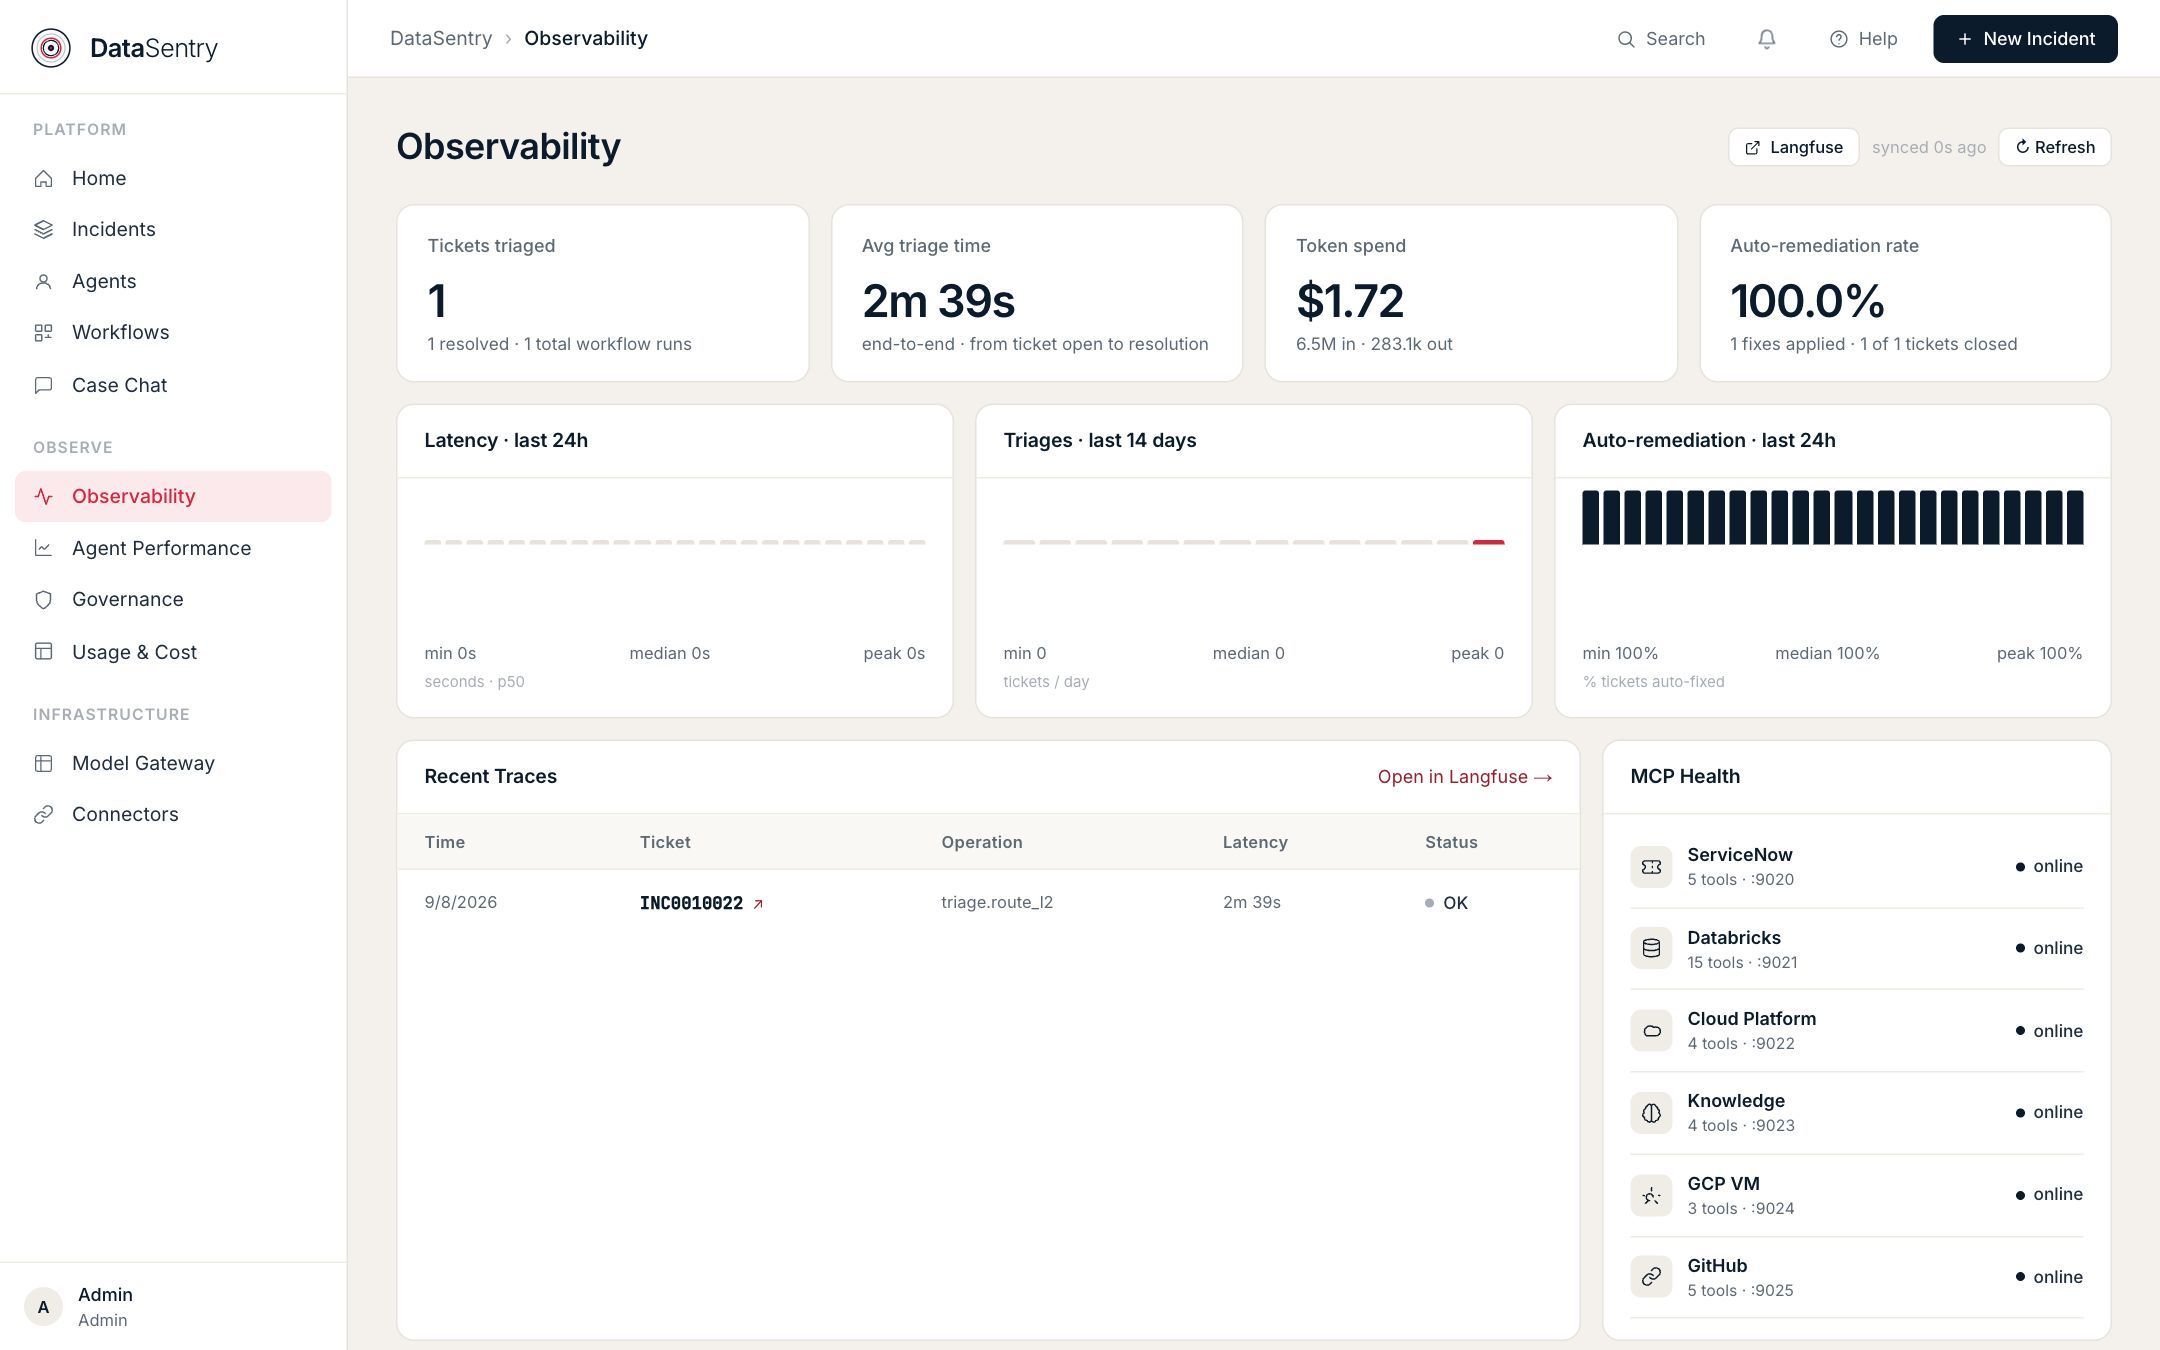The image size is (2160, 1350).
Task: Go to Agents in the sidebar
Action: pyautogui.click(x=173, y=282)
